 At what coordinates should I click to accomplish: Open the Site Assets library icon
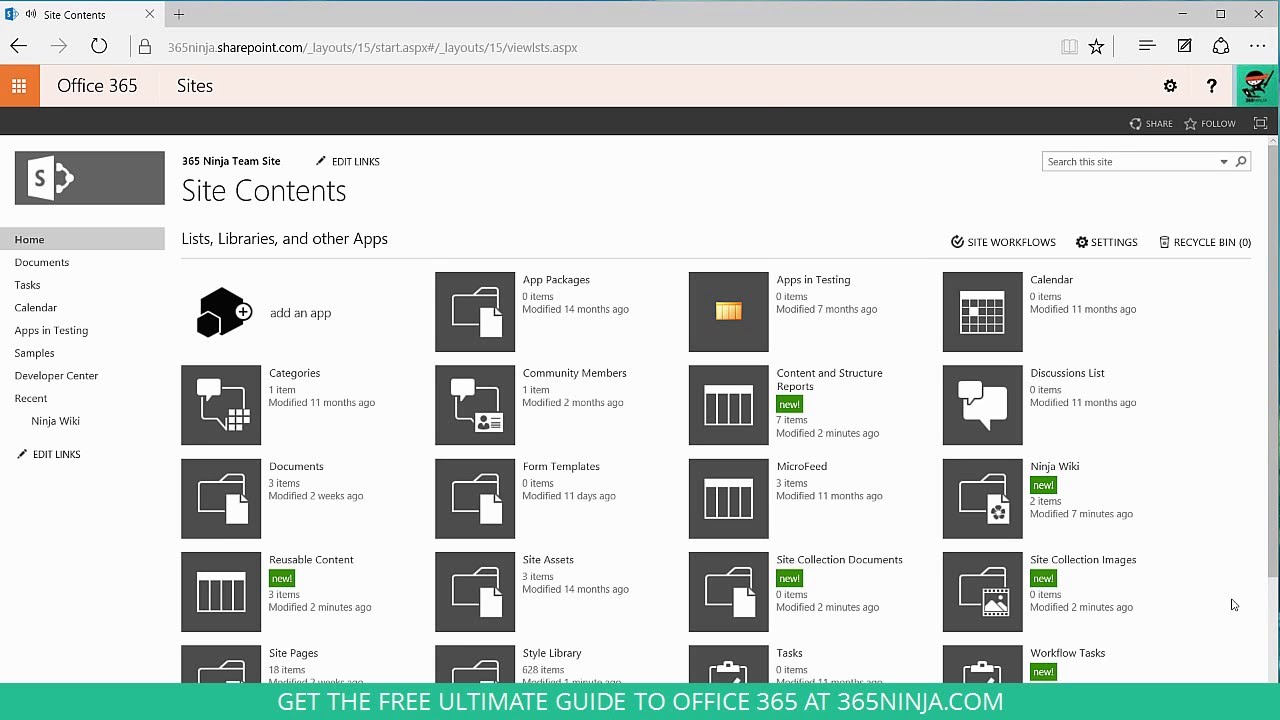click(475, 592)
